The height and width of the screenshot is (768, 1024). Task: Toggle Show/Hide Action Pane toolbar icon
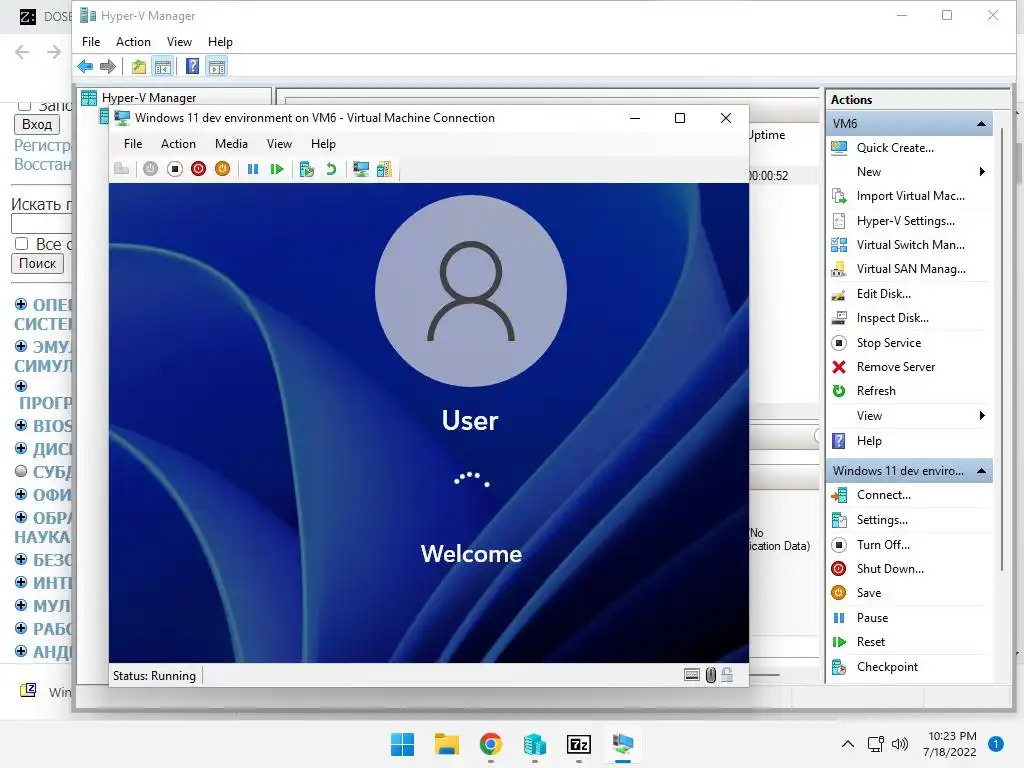tap(217, 66)
